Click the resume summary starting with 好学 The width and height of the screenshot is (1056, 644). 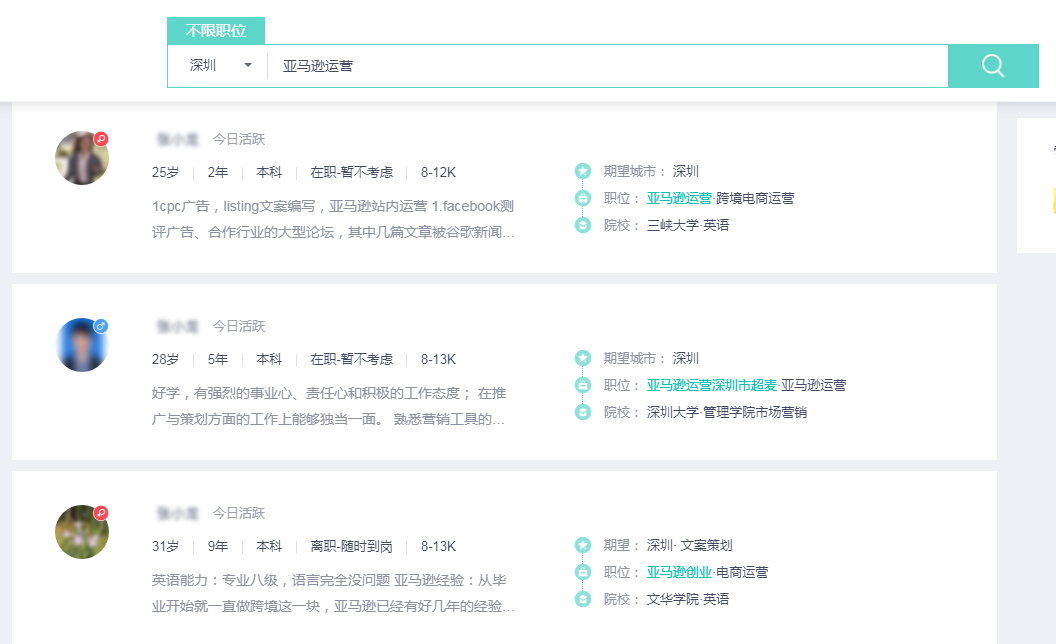click(x=329, y=406)
